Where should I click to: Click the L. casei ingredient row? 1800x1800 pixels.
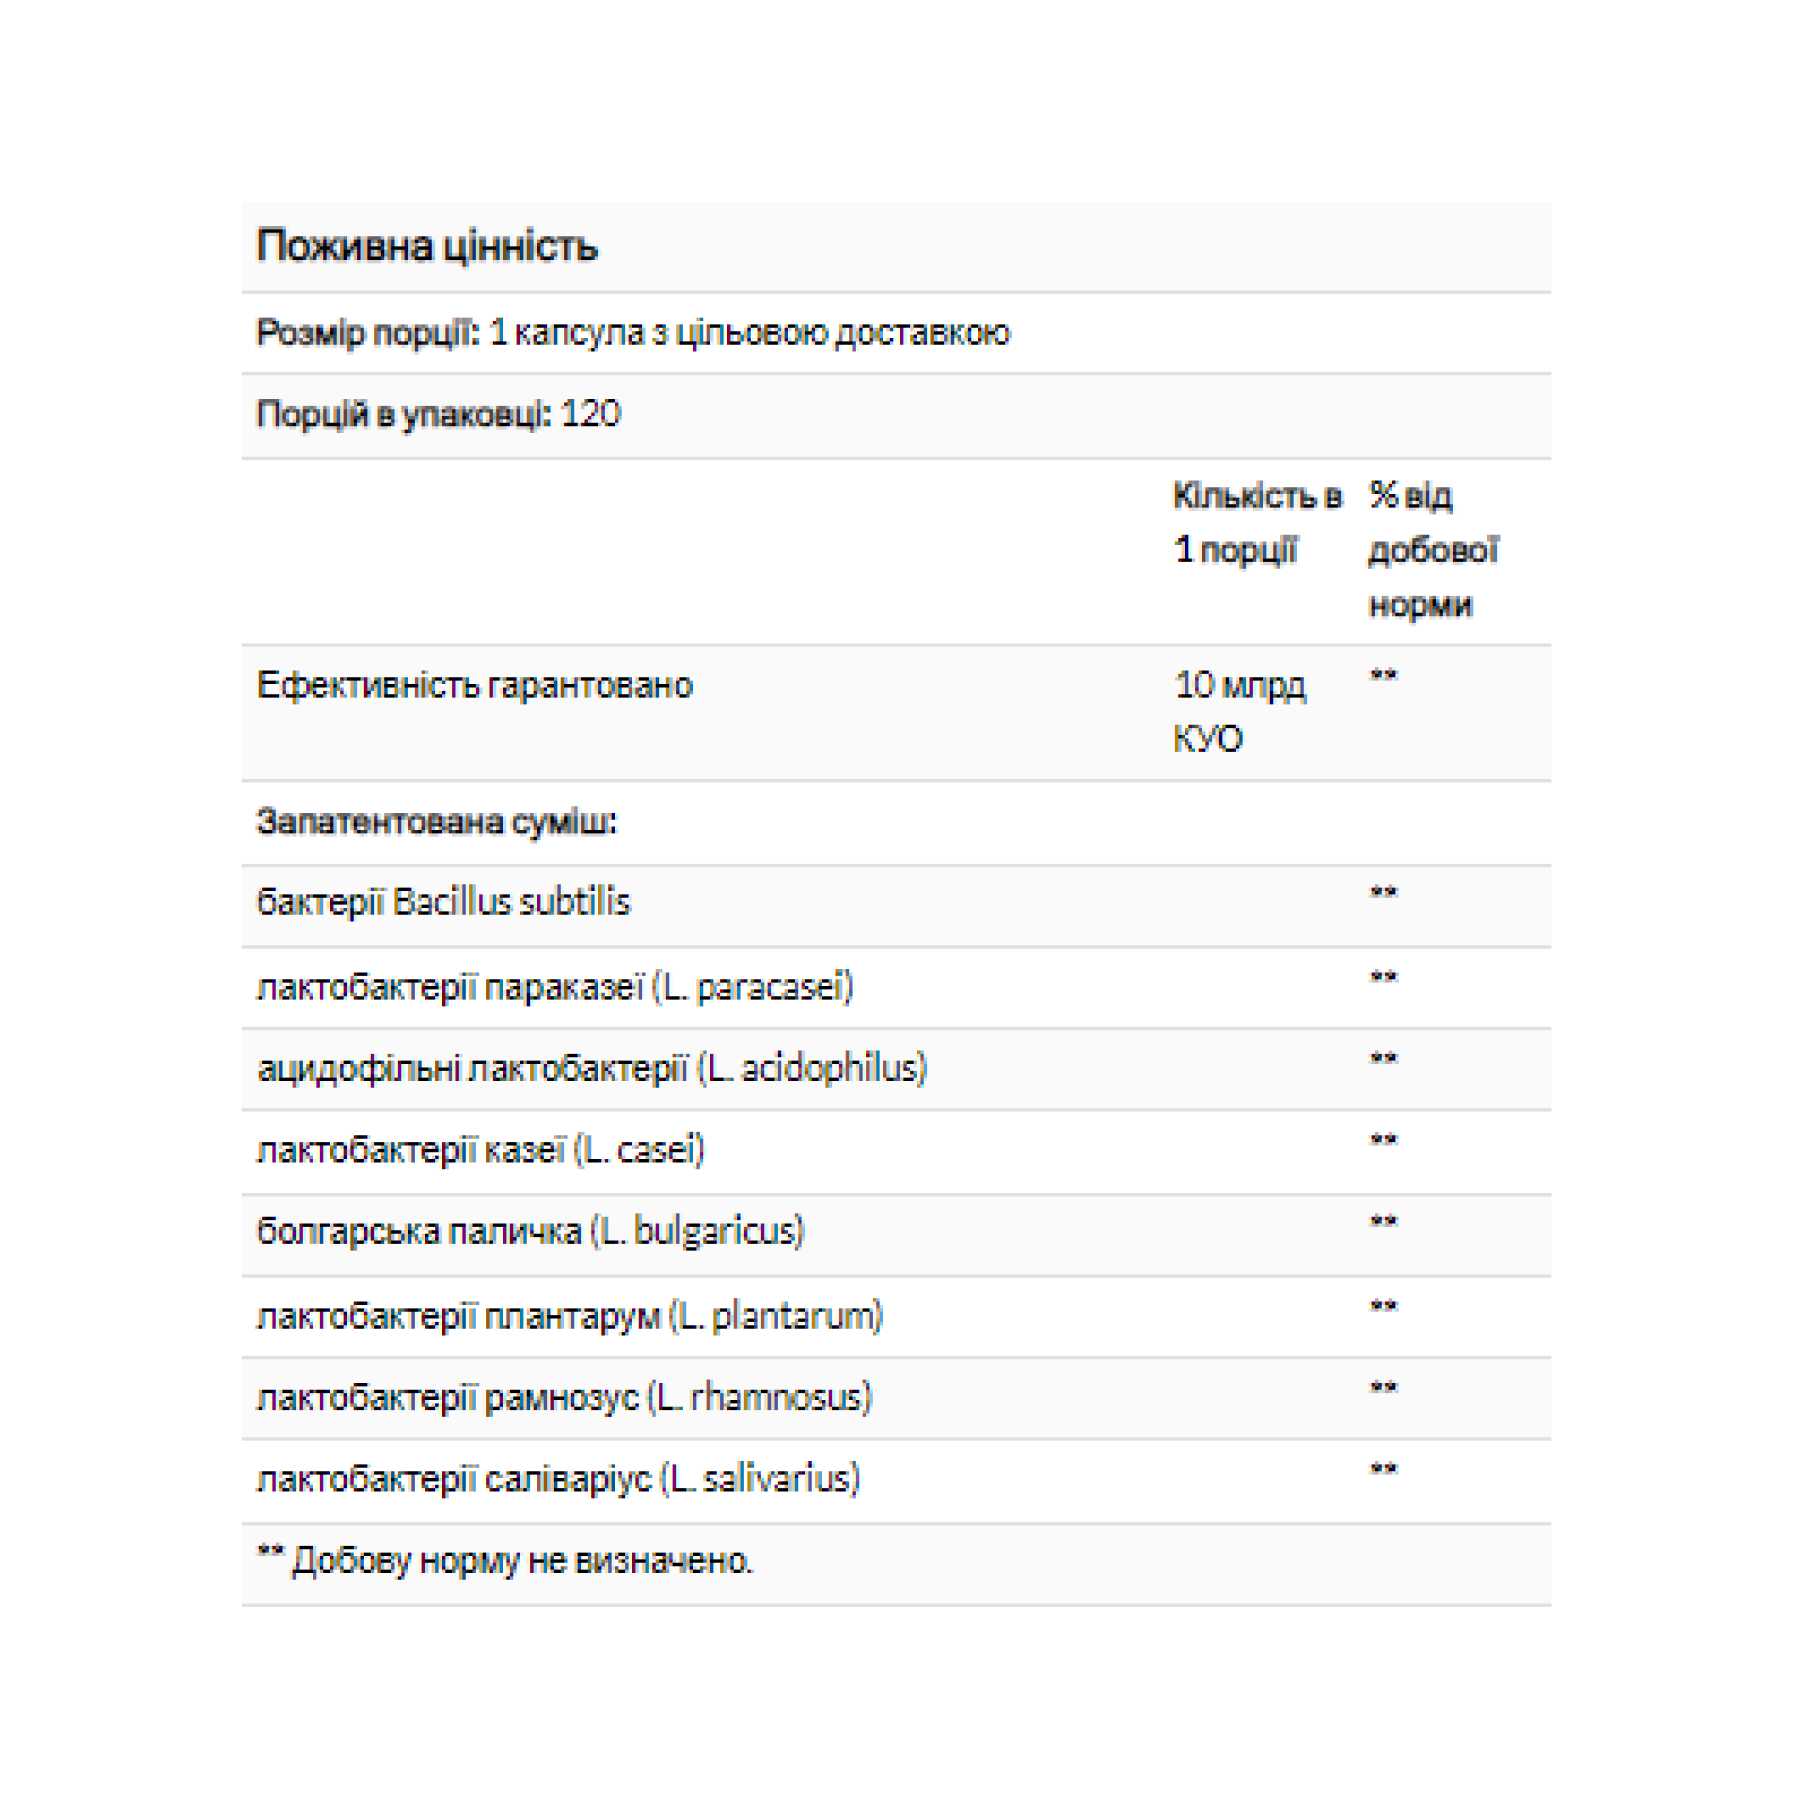[x=481, y=1150]
